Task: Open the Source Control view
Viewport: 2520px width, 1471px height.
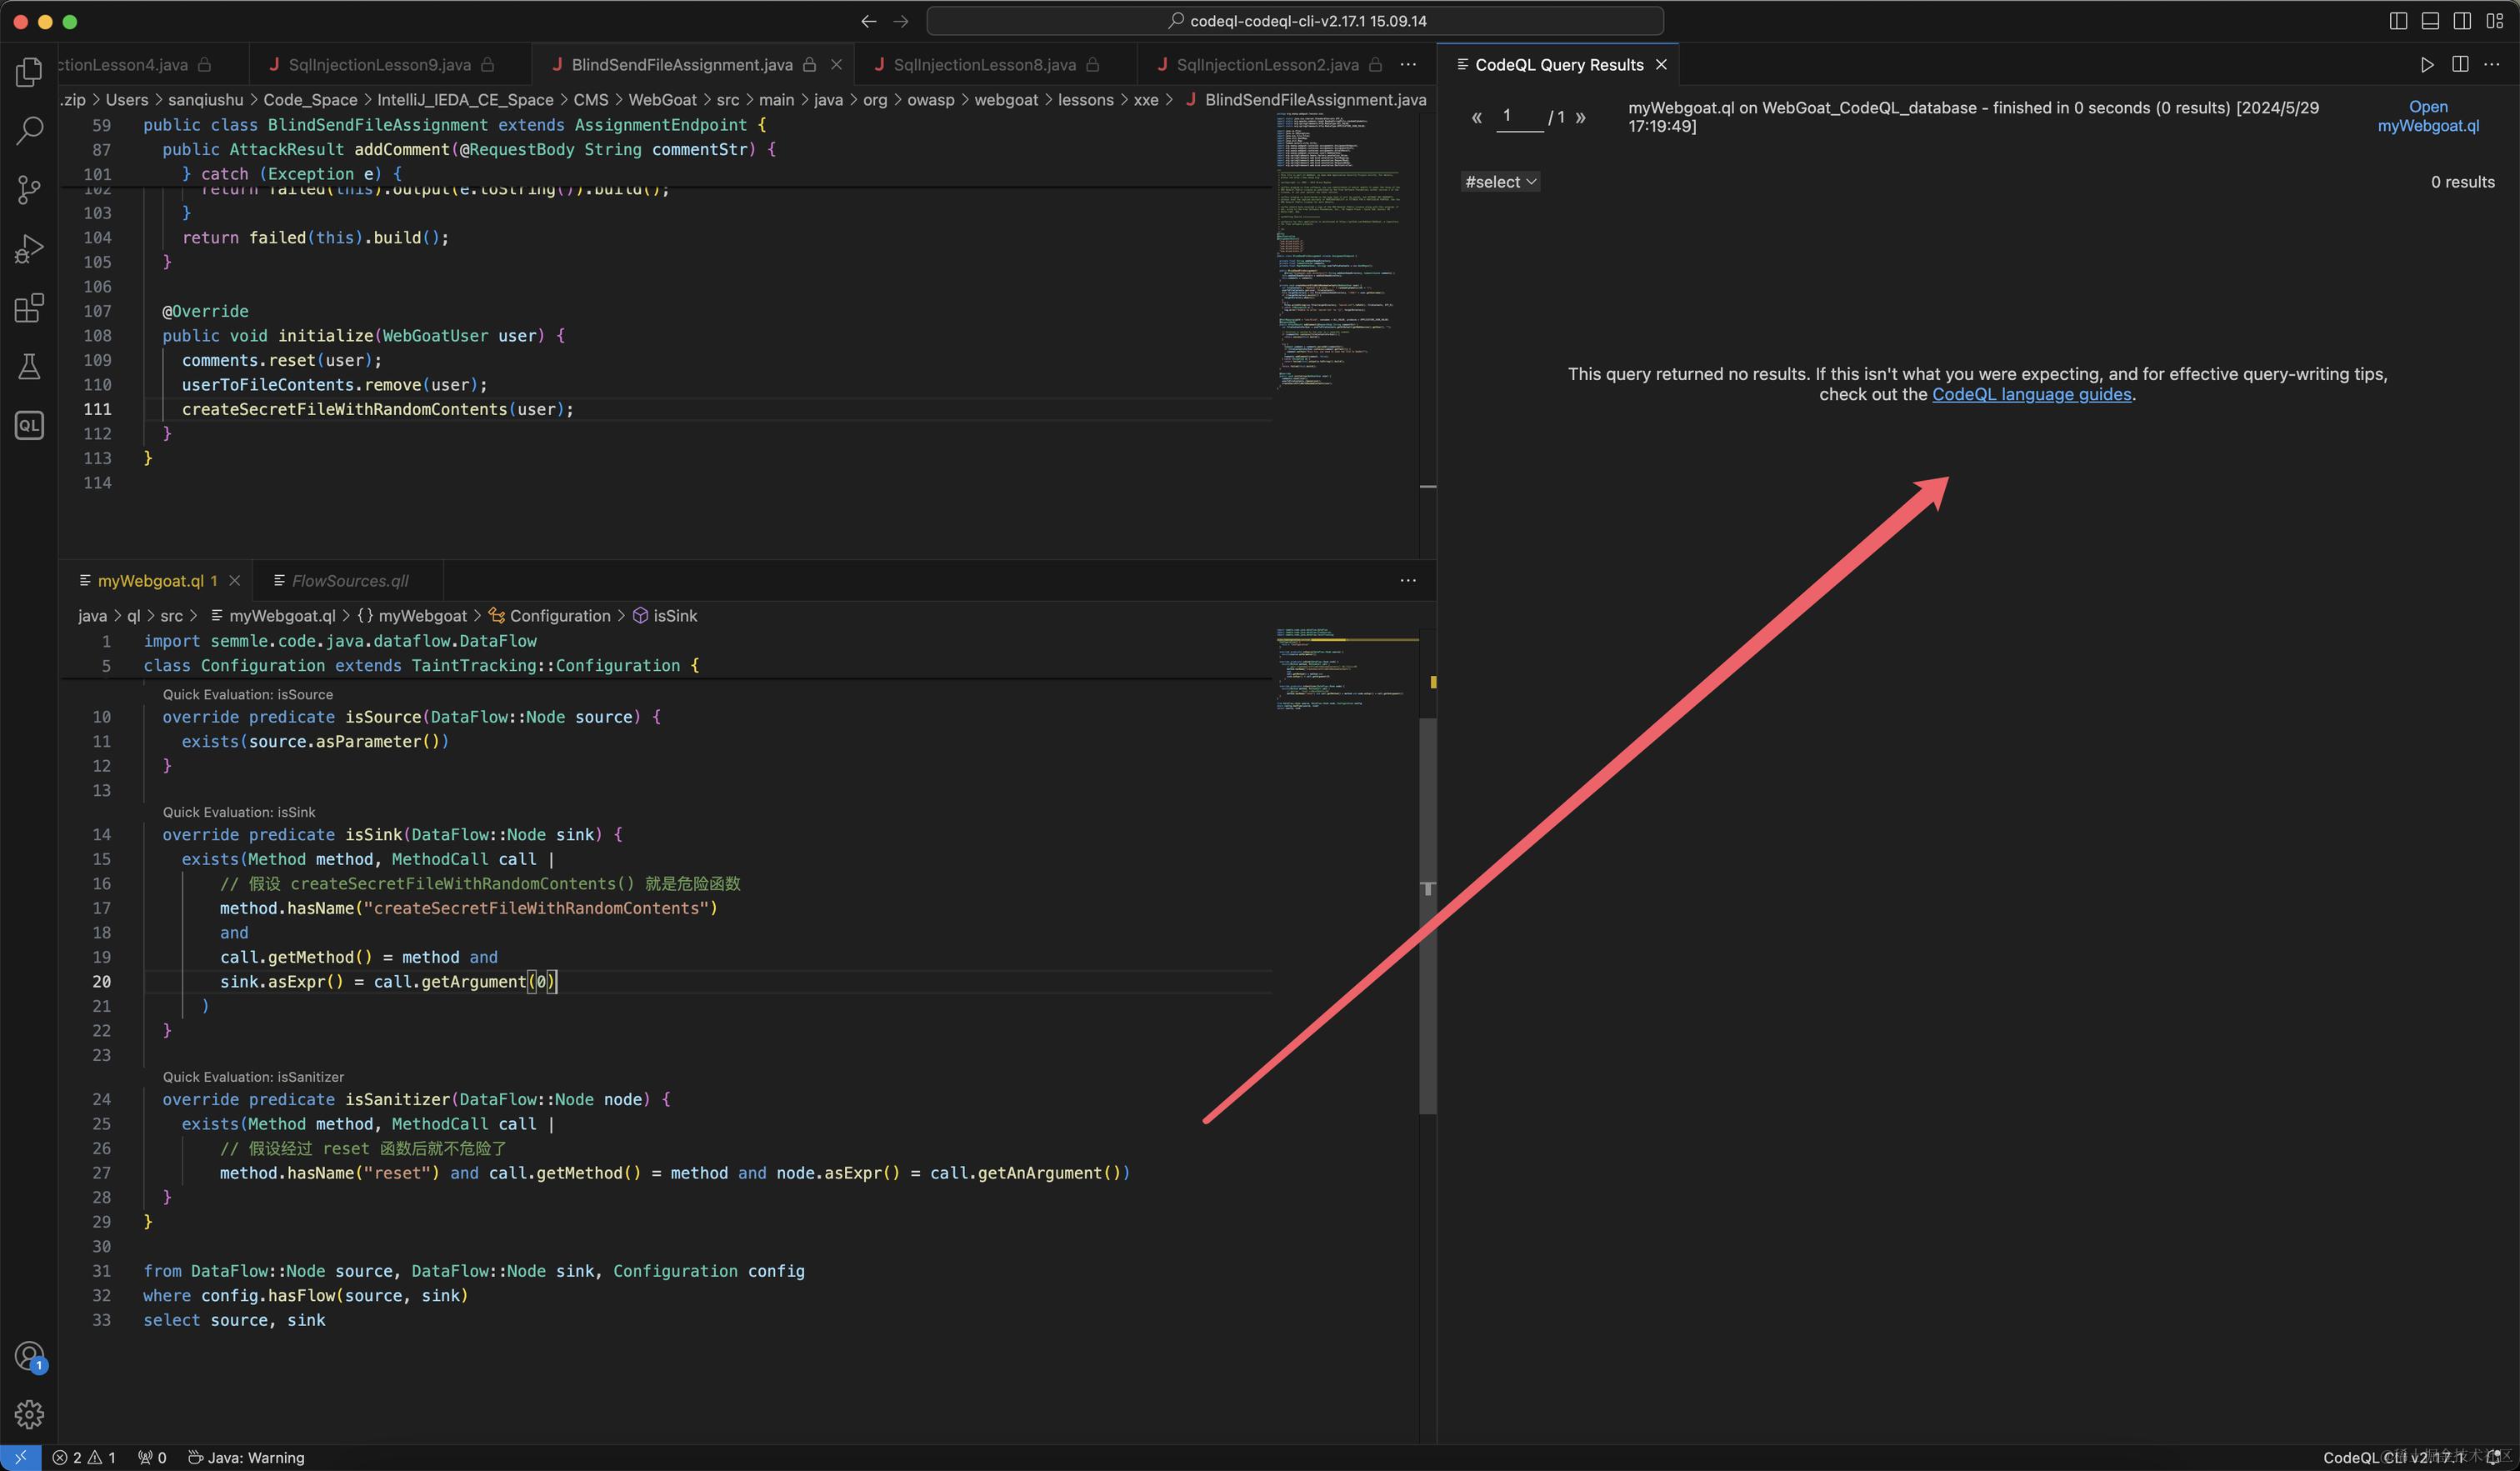Action: [29, 189]
